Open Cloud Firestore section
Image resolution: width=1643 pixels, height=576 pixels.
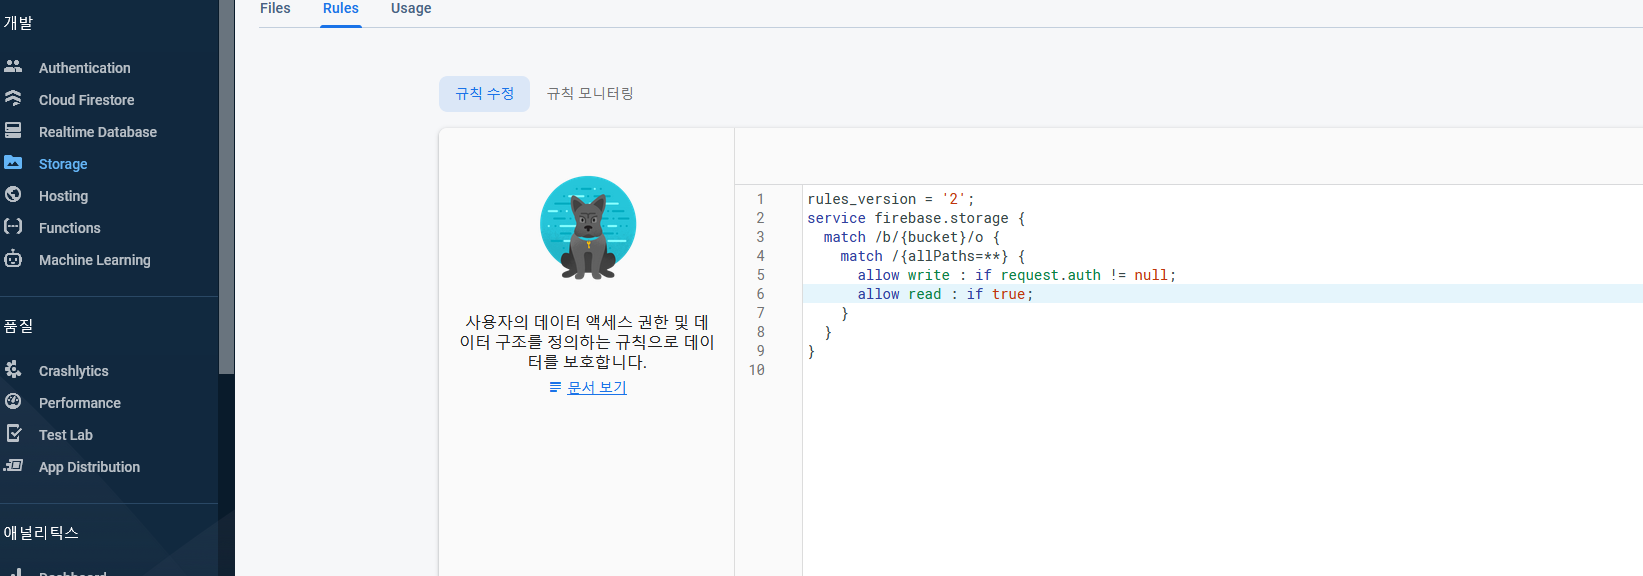(87, 100)
